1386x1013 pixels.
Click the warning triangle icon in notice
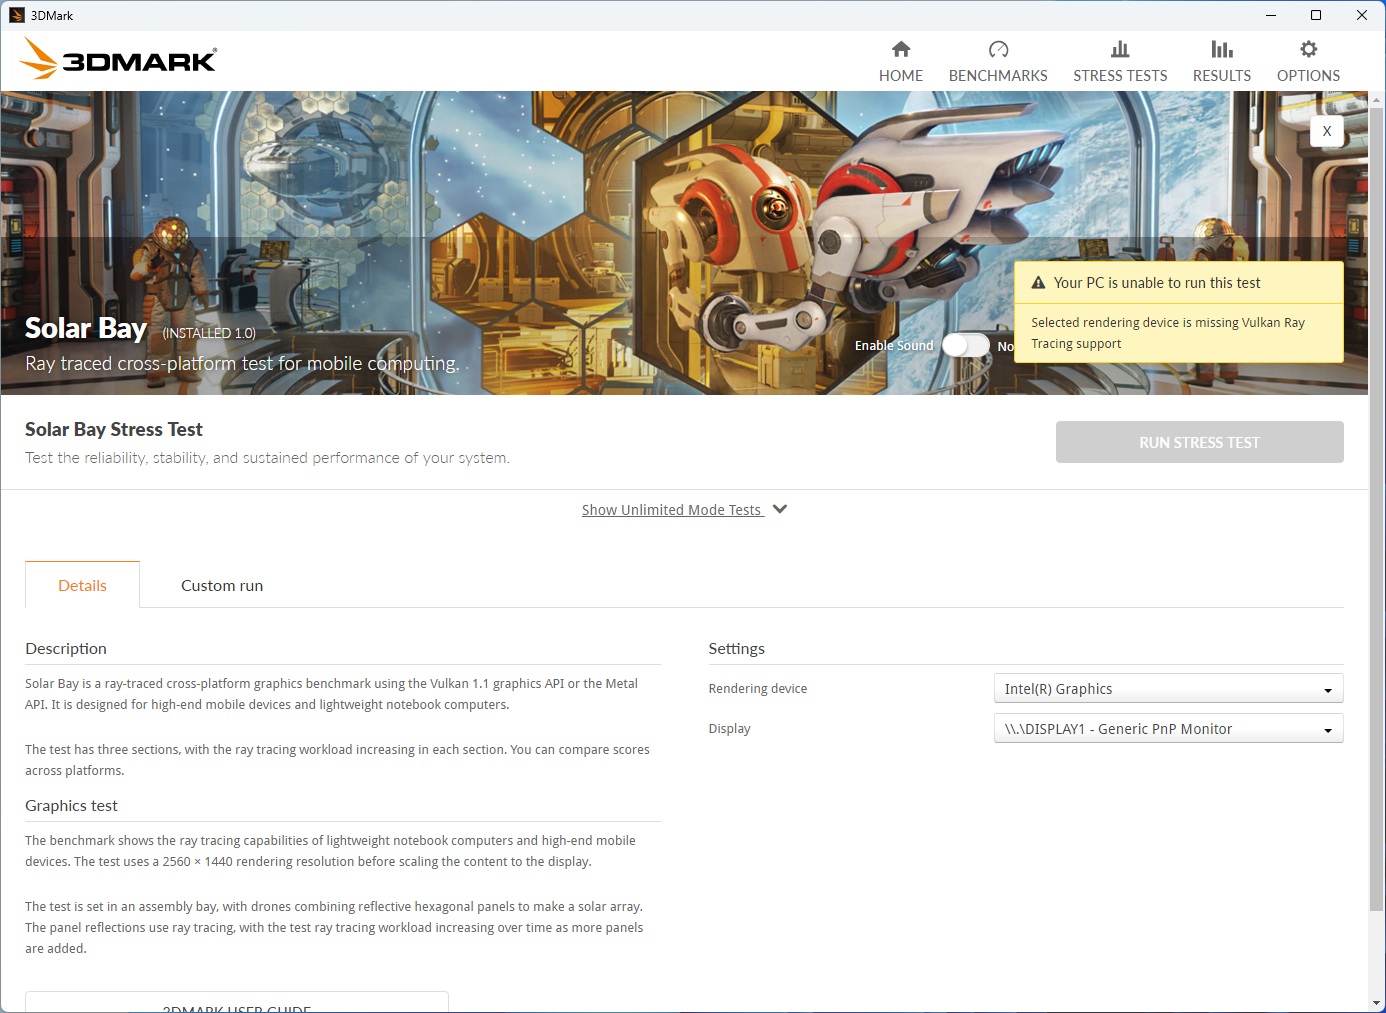(x=1038, y=283)
